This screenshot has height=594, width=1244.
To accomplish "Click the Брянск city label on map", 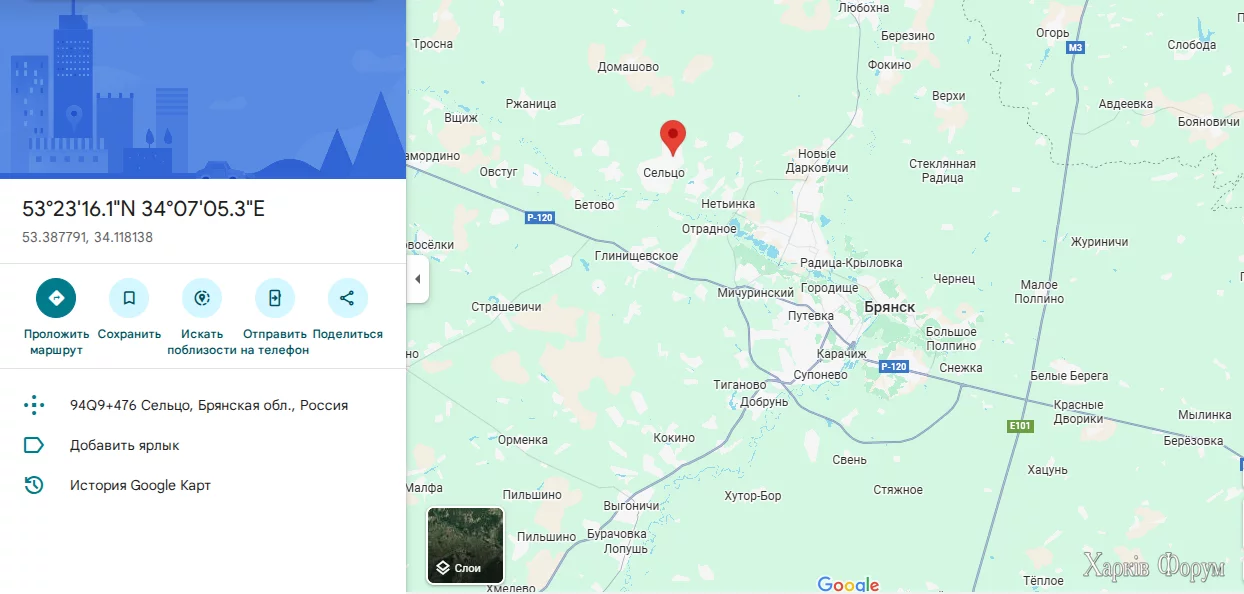I will 890,307.
